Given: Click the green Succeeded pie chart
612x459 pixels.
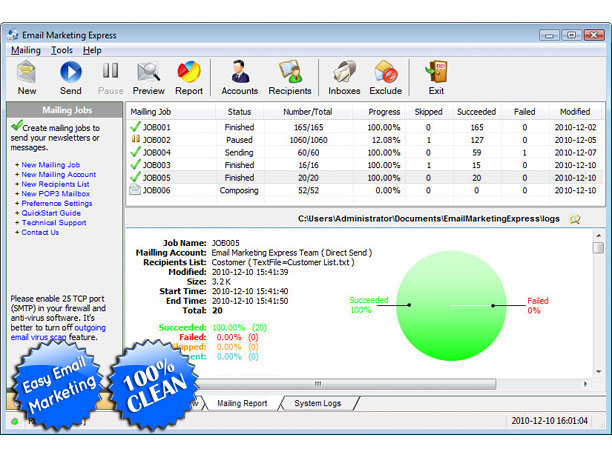Looking at the screenshot, I should (x=451, y=306).
